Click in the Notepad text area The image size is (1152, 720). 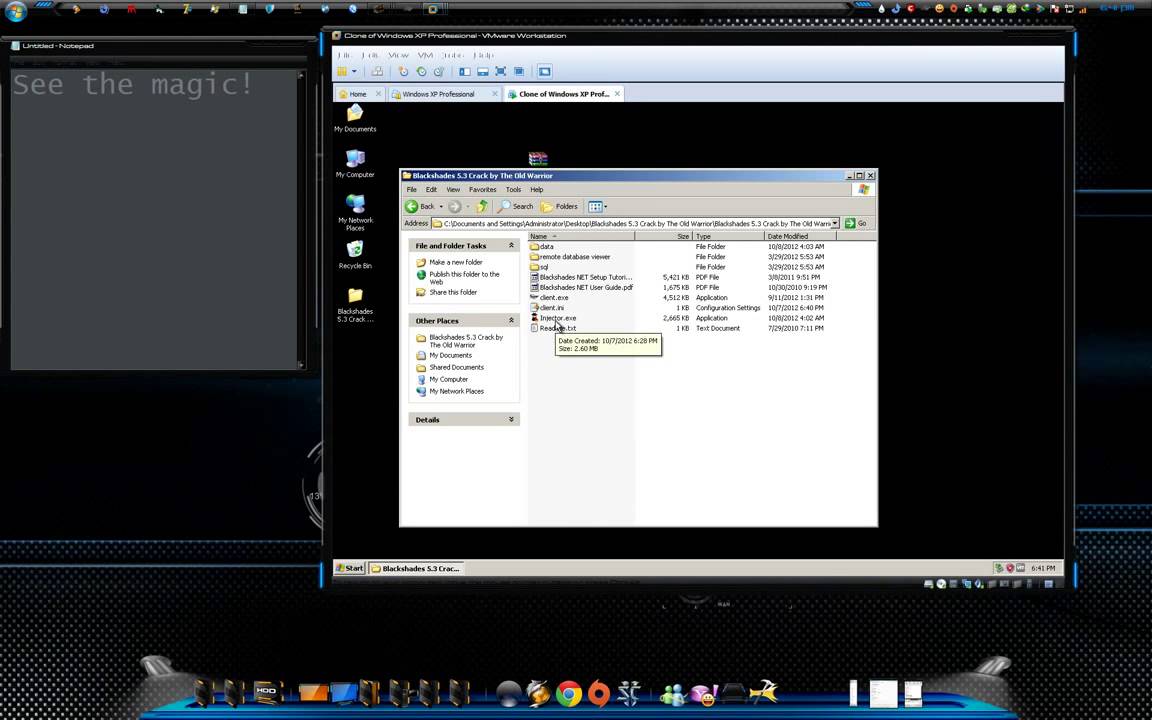154,219
